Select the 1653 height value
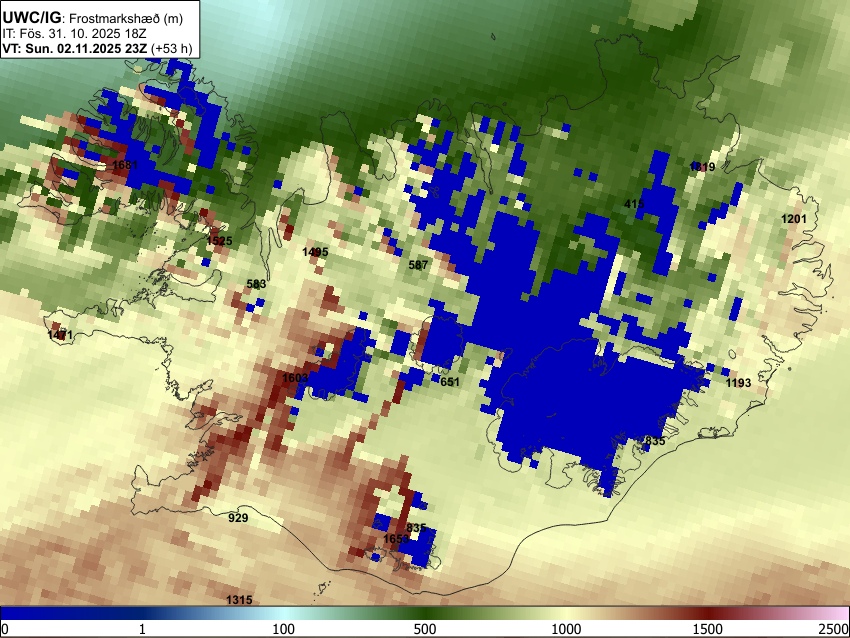 click(396, 539)
